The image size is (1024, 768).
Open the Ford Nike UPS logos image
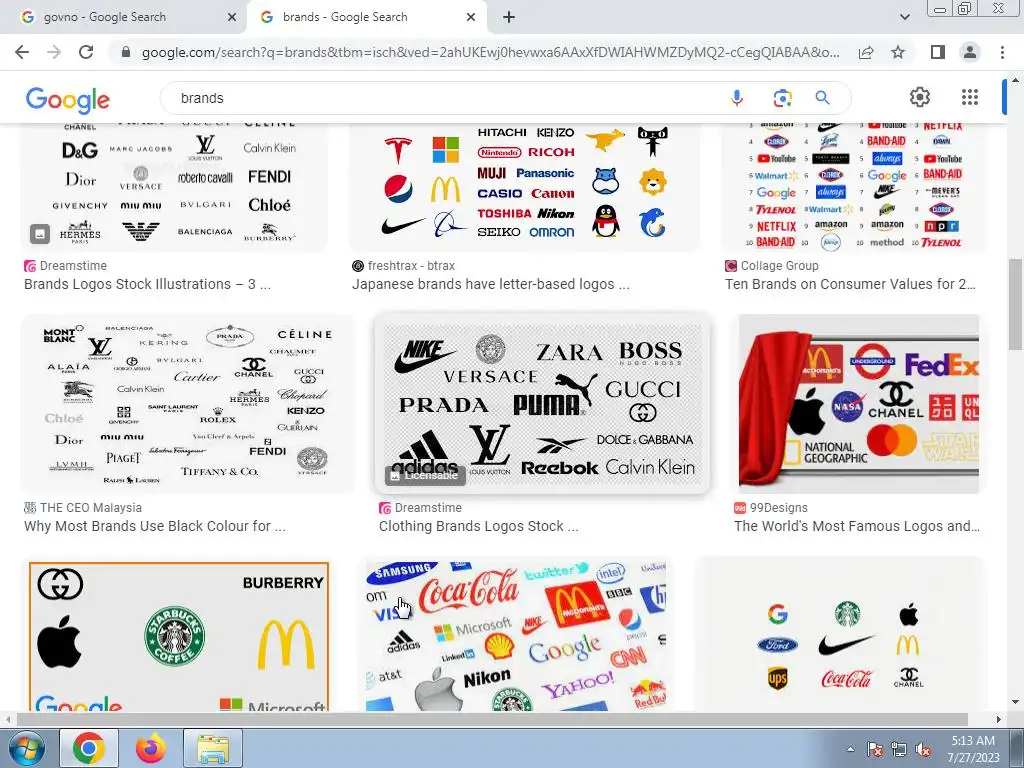pyautogui.click(x=839, y=634)
